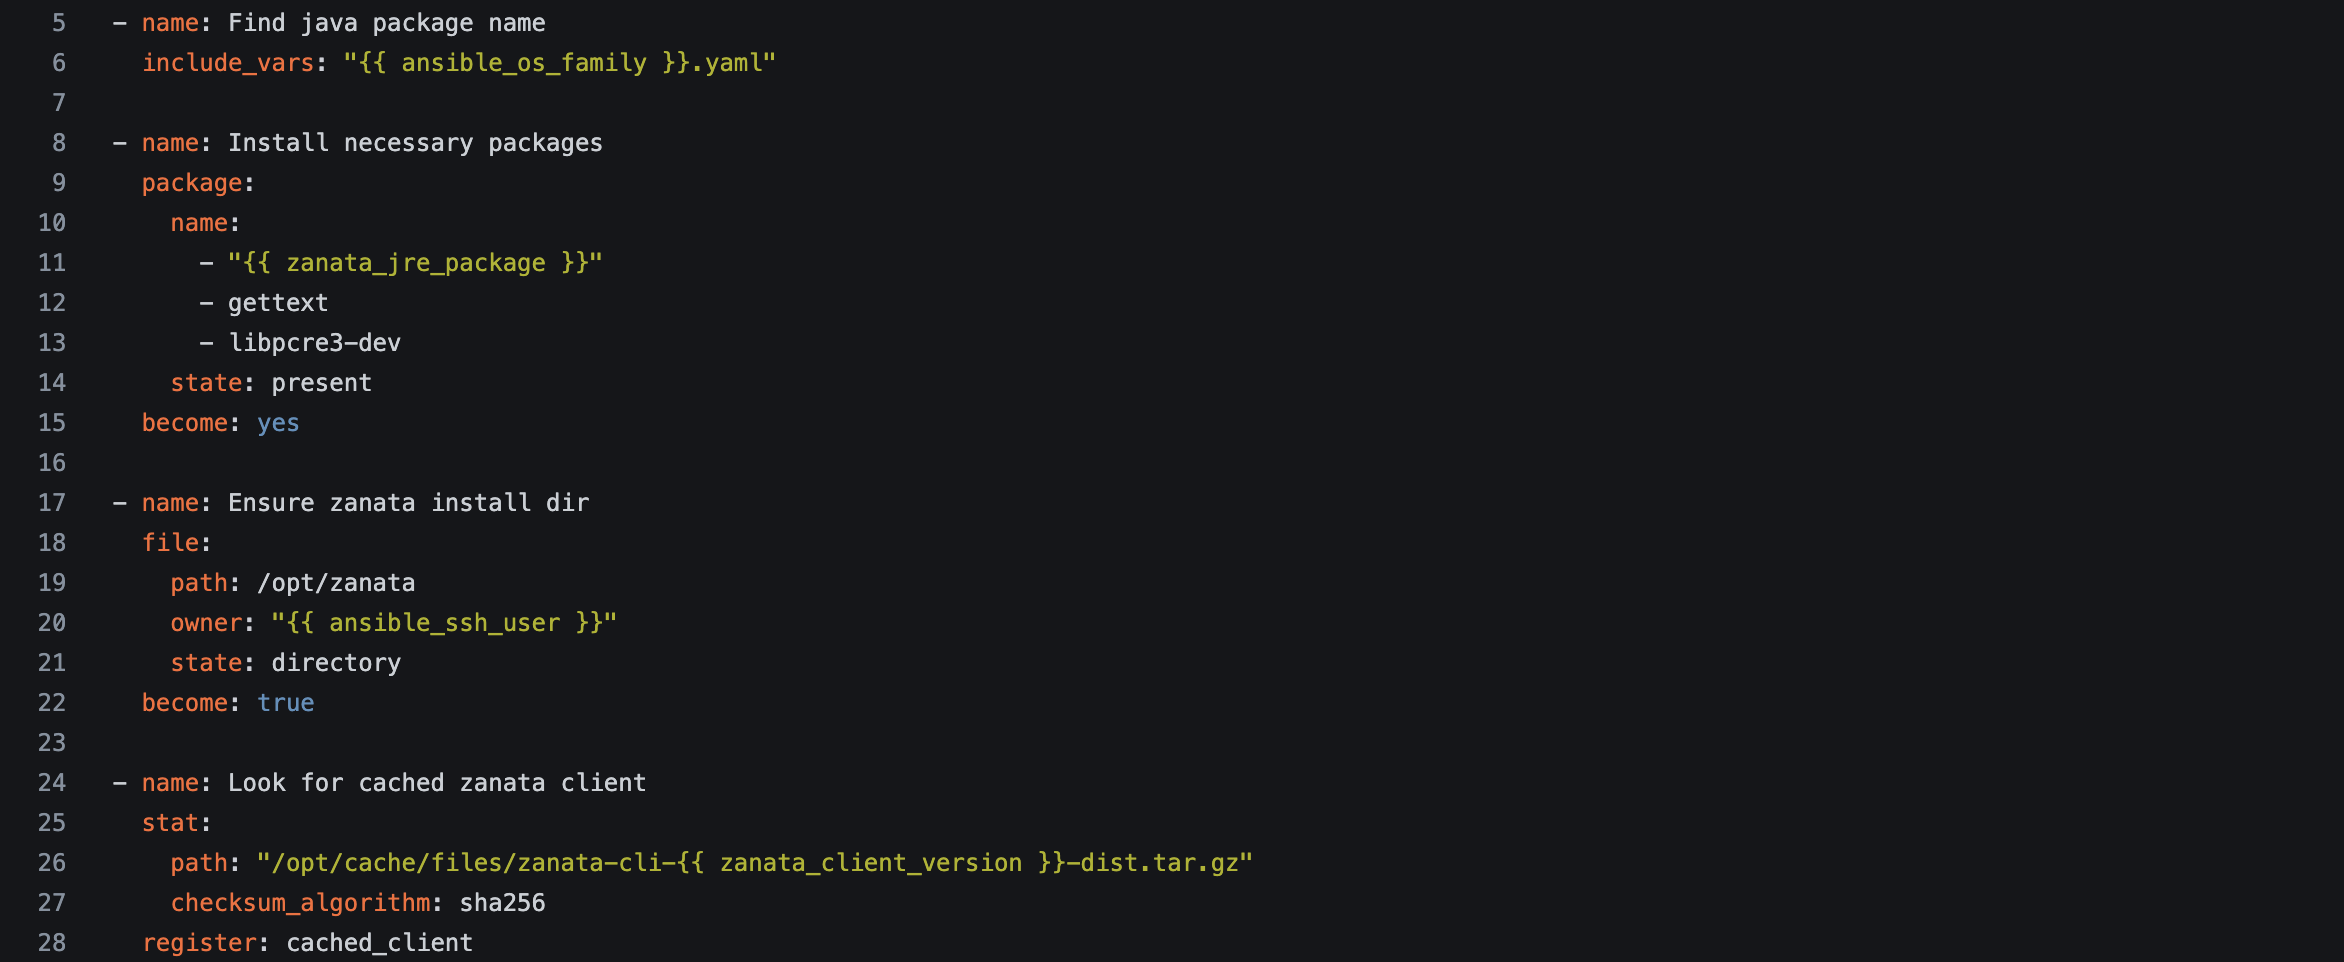2344x962 pixels.
Task: Click the "yes" value after become
Action: pyautogui.click(x=278, y=423)
